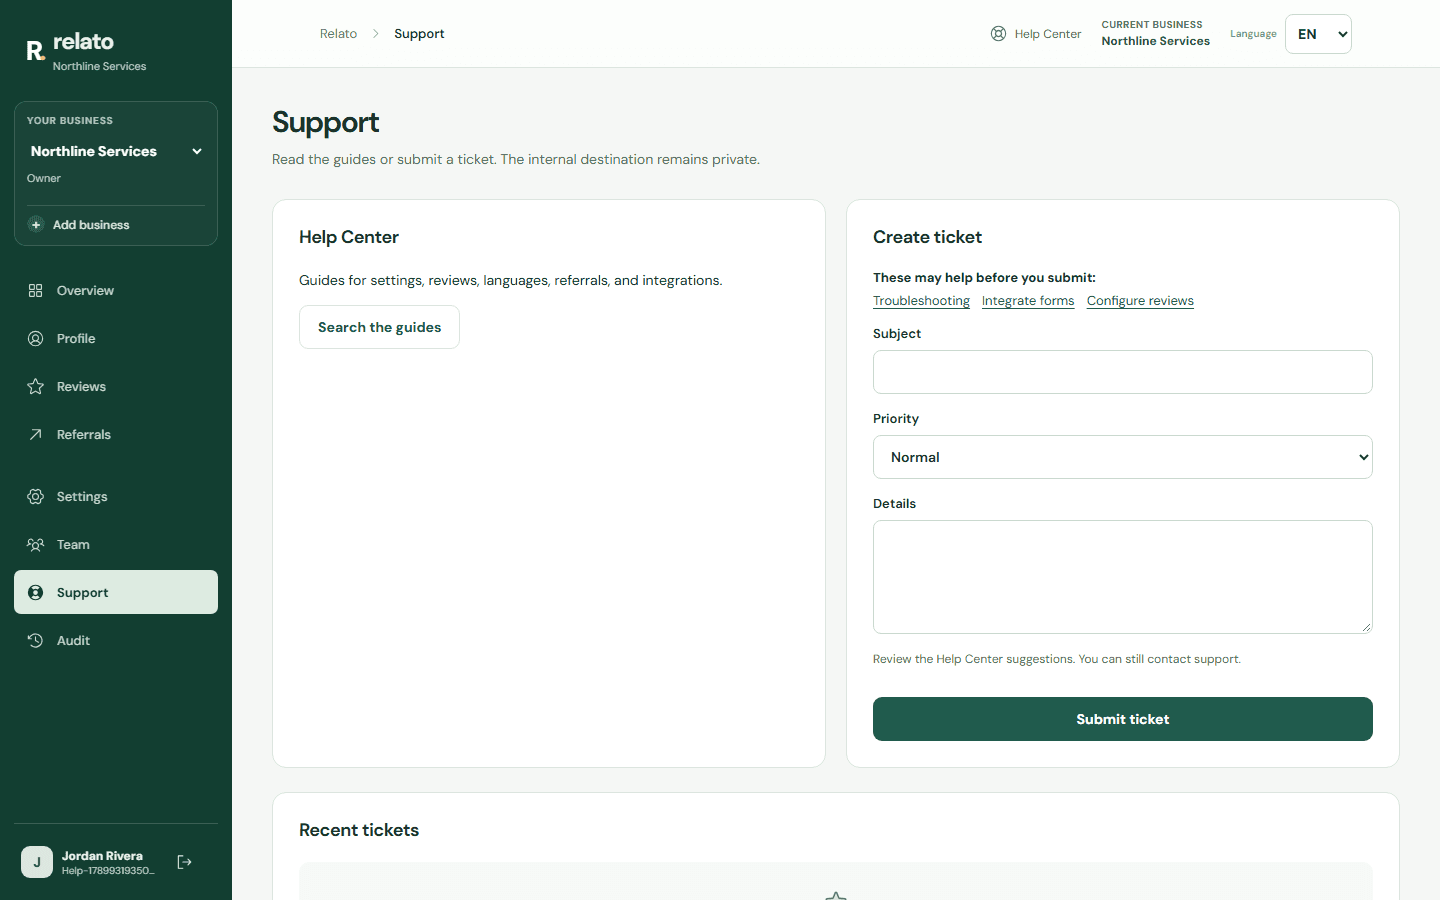Open the Priority dropdown set to Normal
Image resolution: width=1440 pixels, height=900 pixels.
tap(1123, 457)
